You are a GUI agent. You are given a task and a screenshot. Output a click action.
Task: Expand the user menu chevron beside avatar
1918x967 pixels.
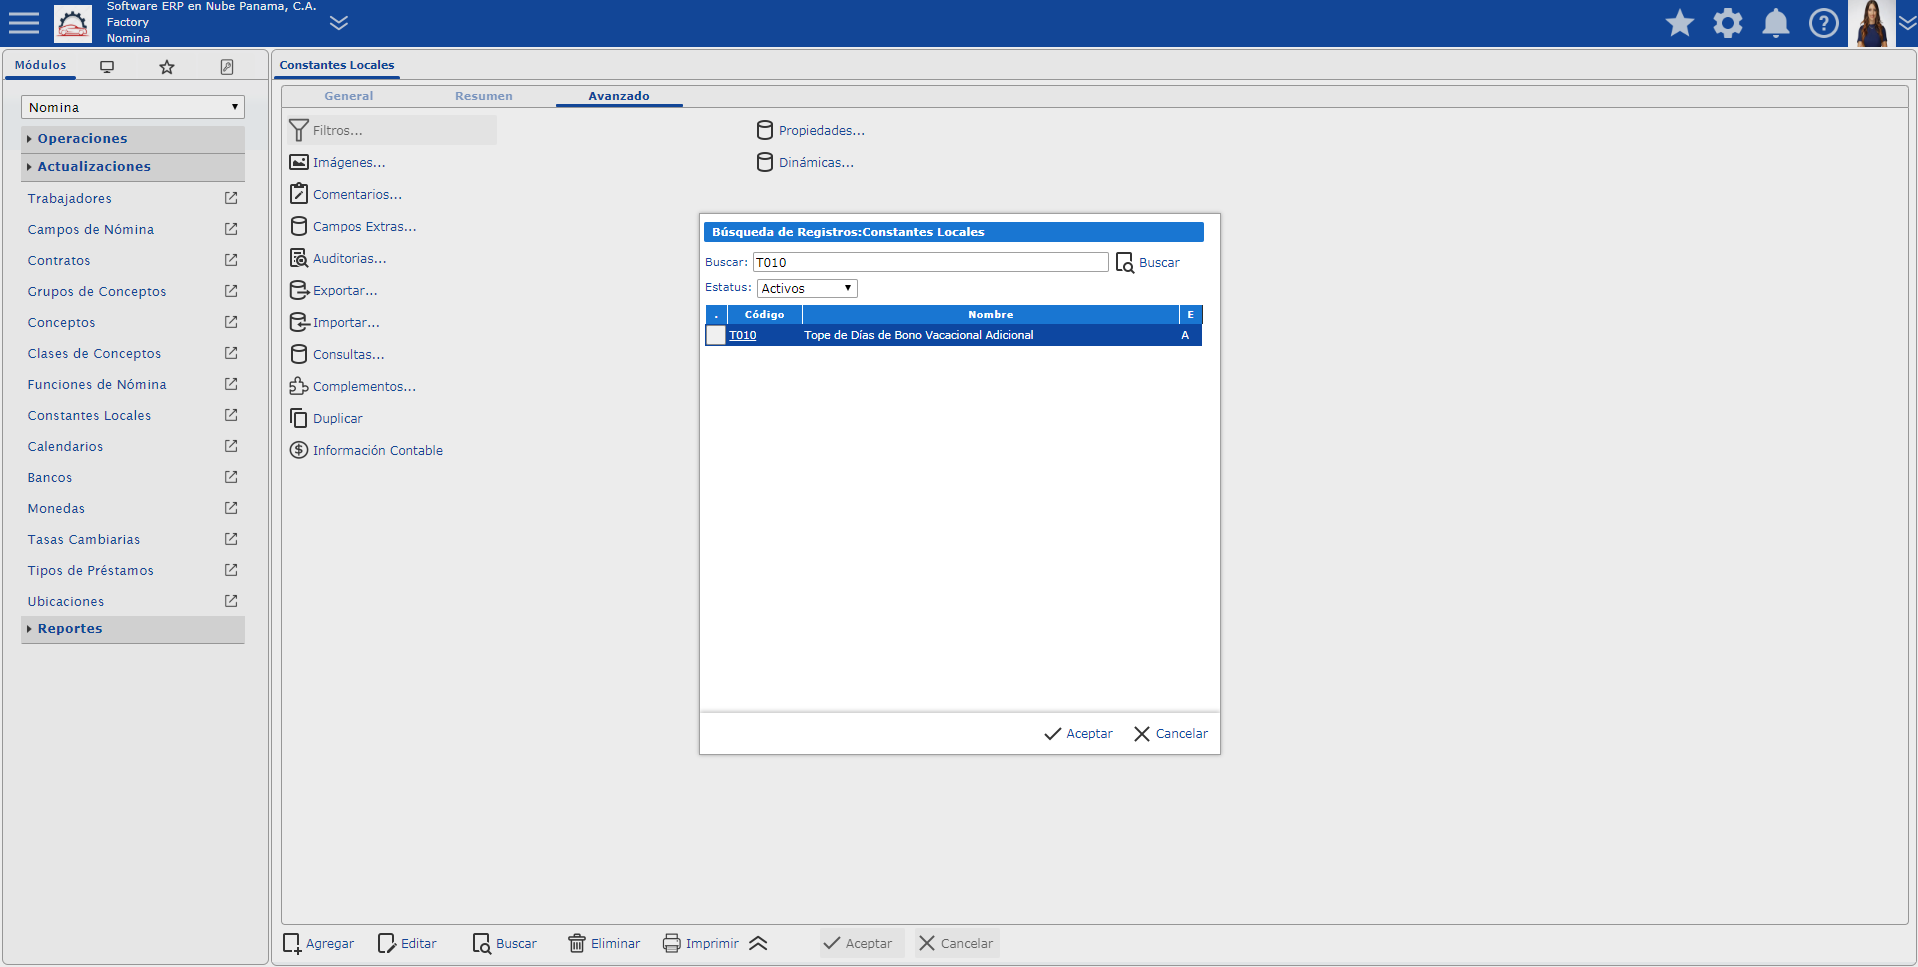pyautogui.click(x=1907, y=23)
